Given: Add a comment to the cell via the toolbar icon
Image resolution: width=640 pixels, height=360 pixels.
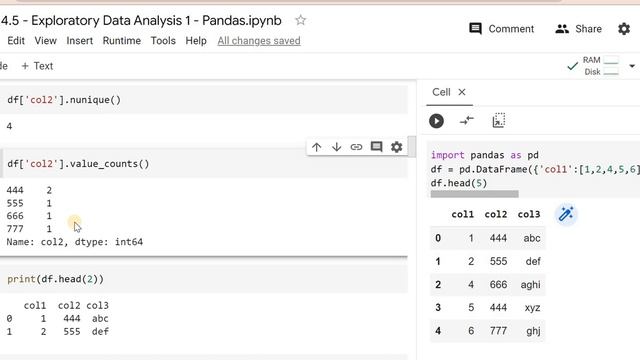Looking at the screenshot, I should (376, 147).
